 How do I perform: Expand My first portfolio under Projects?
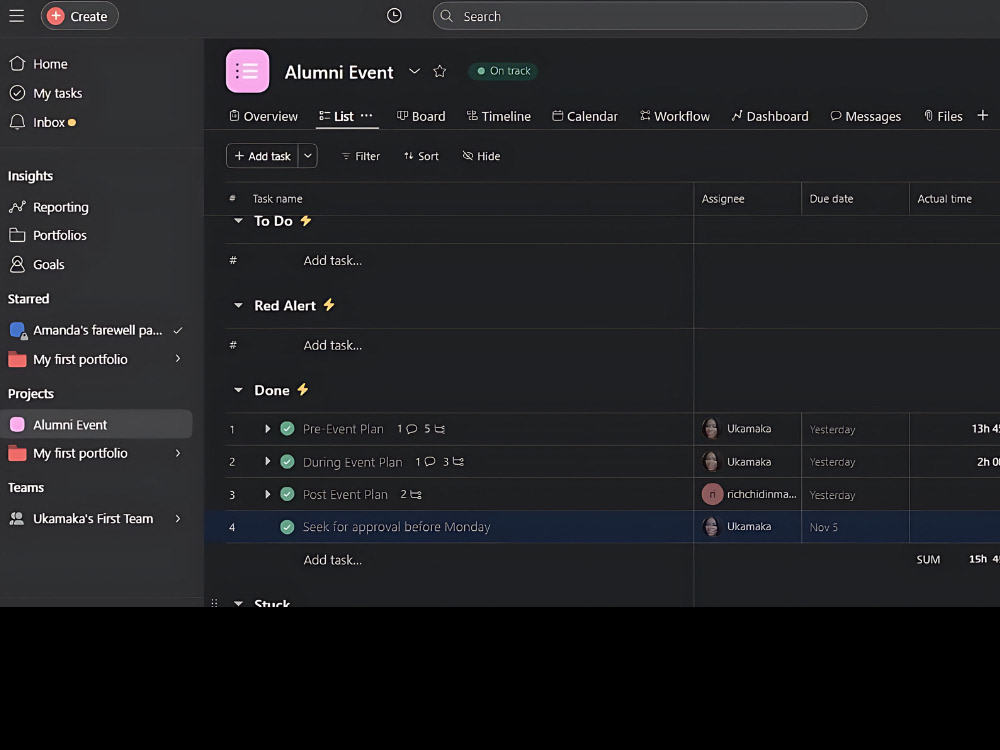pos(178,453)
